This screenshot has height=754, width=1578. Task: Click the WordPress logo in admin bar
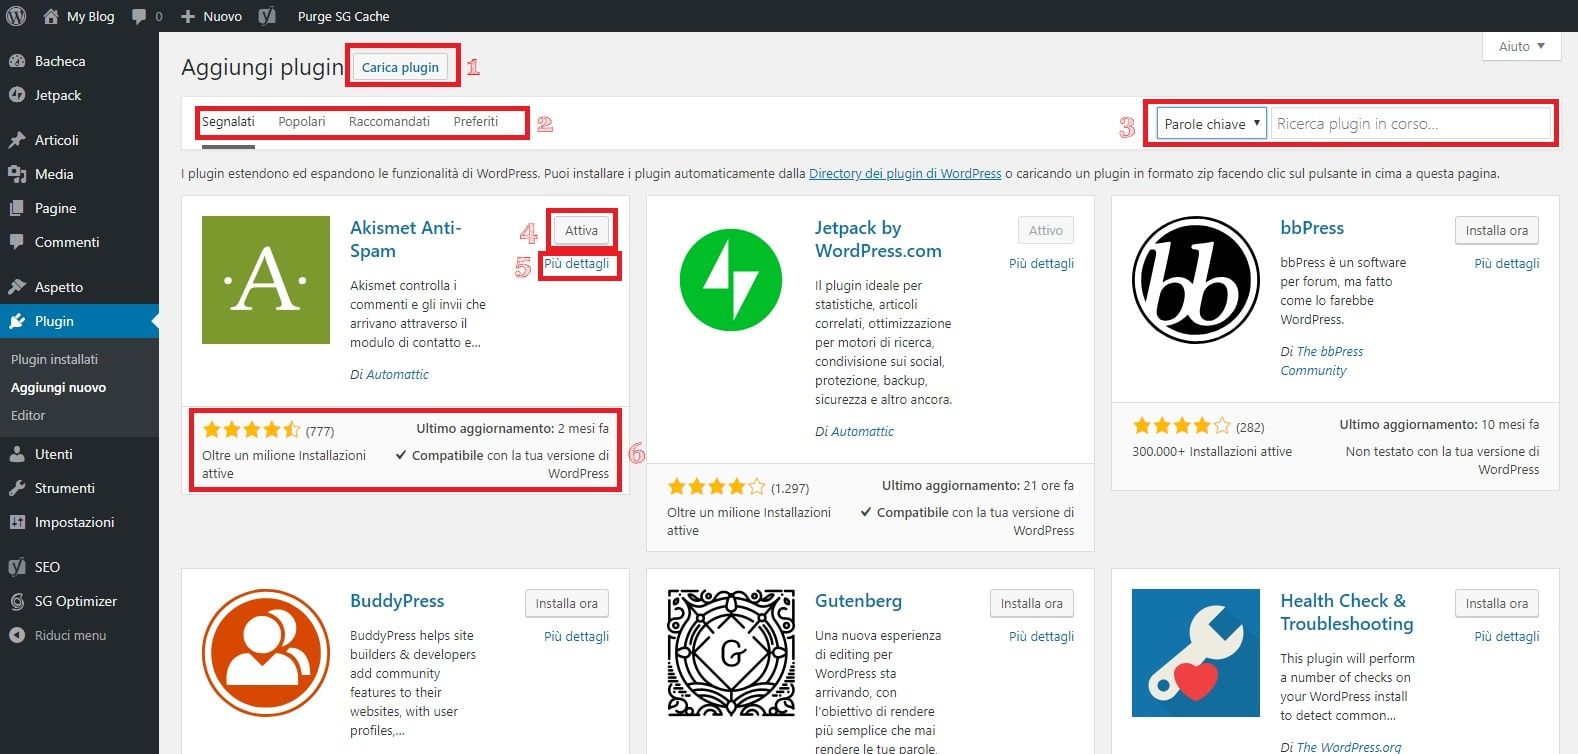coord(16,16)
